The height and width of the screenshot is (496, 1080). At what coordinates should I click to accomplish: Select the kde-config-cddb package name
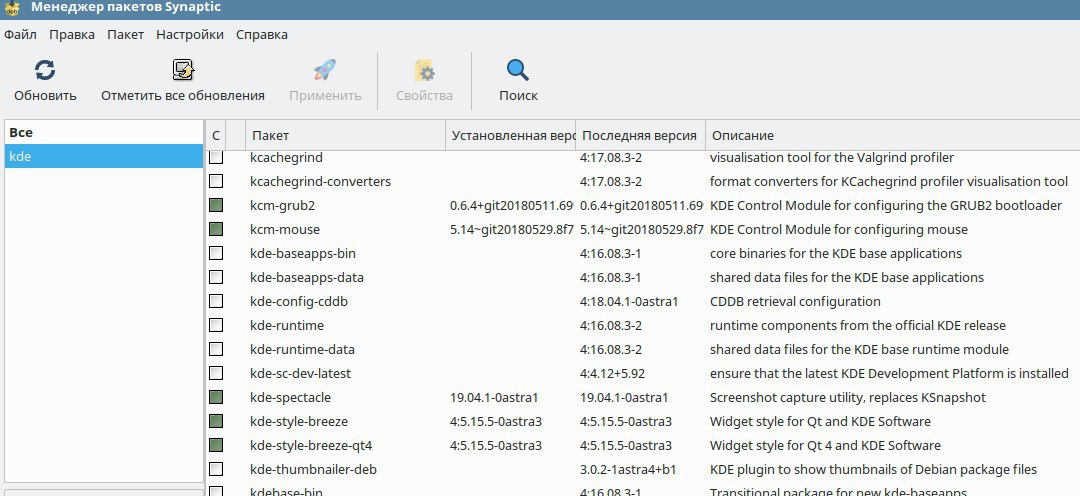click(299, 302)
